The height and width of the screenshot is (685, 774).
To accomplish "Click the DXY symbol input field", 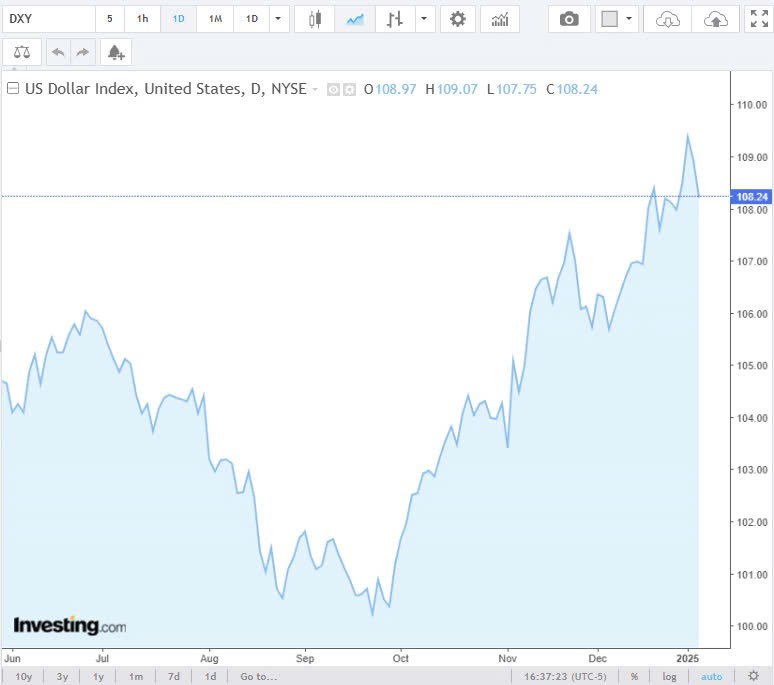I will [48, 19].
